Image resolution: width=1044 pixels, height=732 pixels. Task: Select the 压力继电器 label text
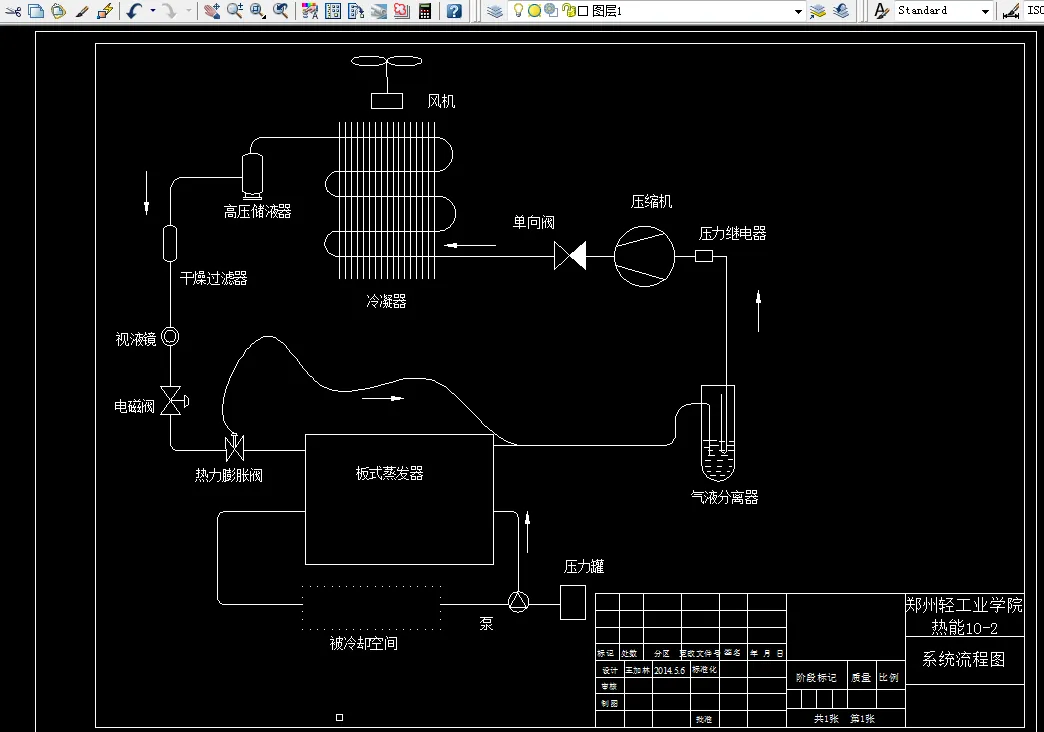pyautogui.click(x=732, y=234)
